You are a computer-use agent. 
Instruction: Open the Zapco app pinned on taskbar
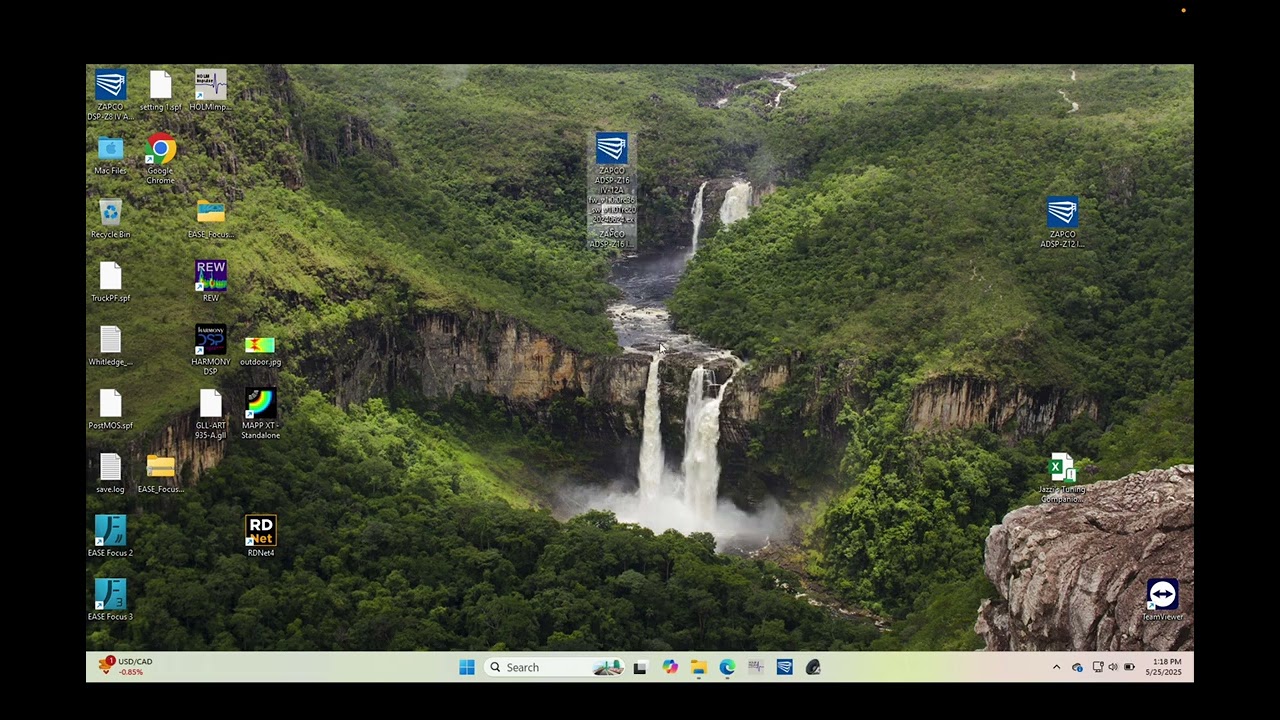click(785, 667)
